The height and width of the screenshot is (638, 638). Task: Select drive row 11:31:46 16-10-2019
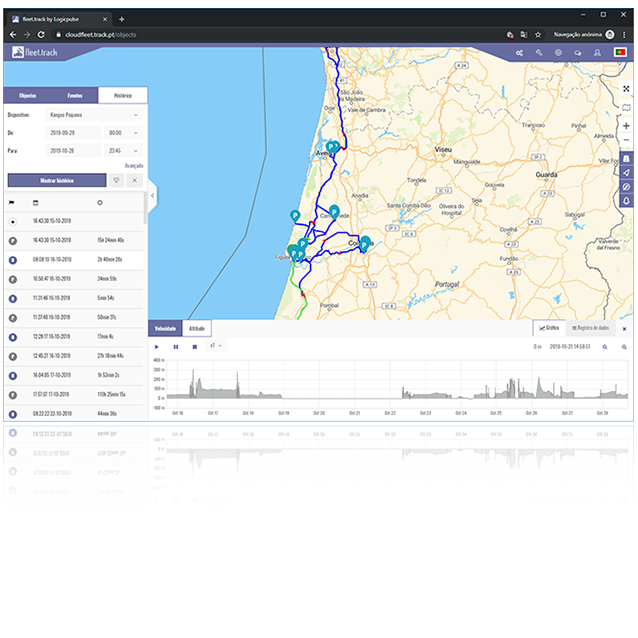click(x=74, y=298)
